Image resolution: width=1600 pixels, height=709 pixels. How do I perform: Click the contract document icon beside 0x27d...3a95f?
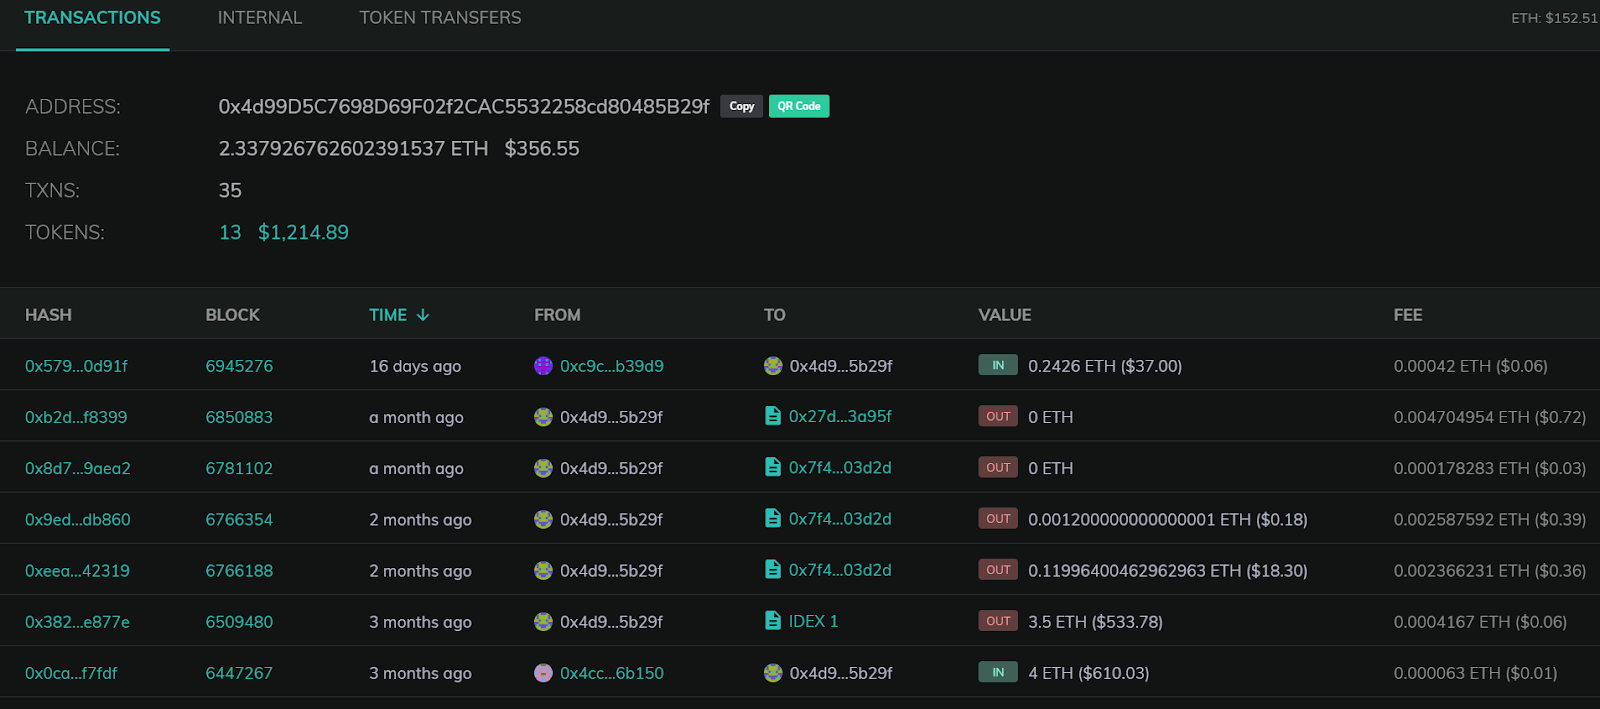(773, 416)
